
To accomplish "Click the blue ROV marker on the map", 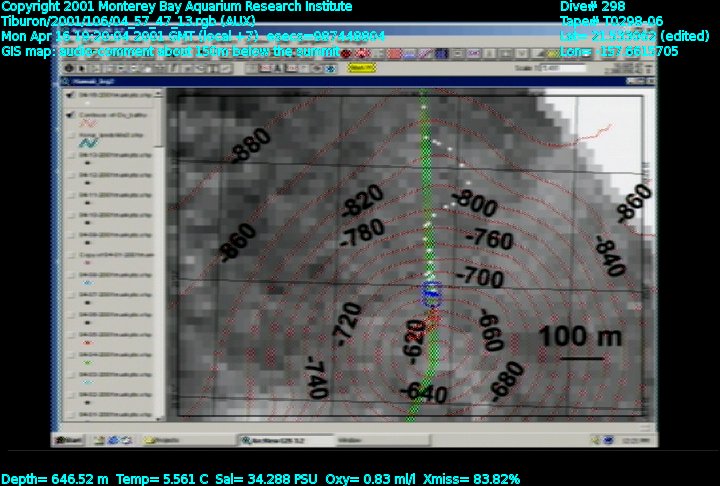I will pos(432,291).
